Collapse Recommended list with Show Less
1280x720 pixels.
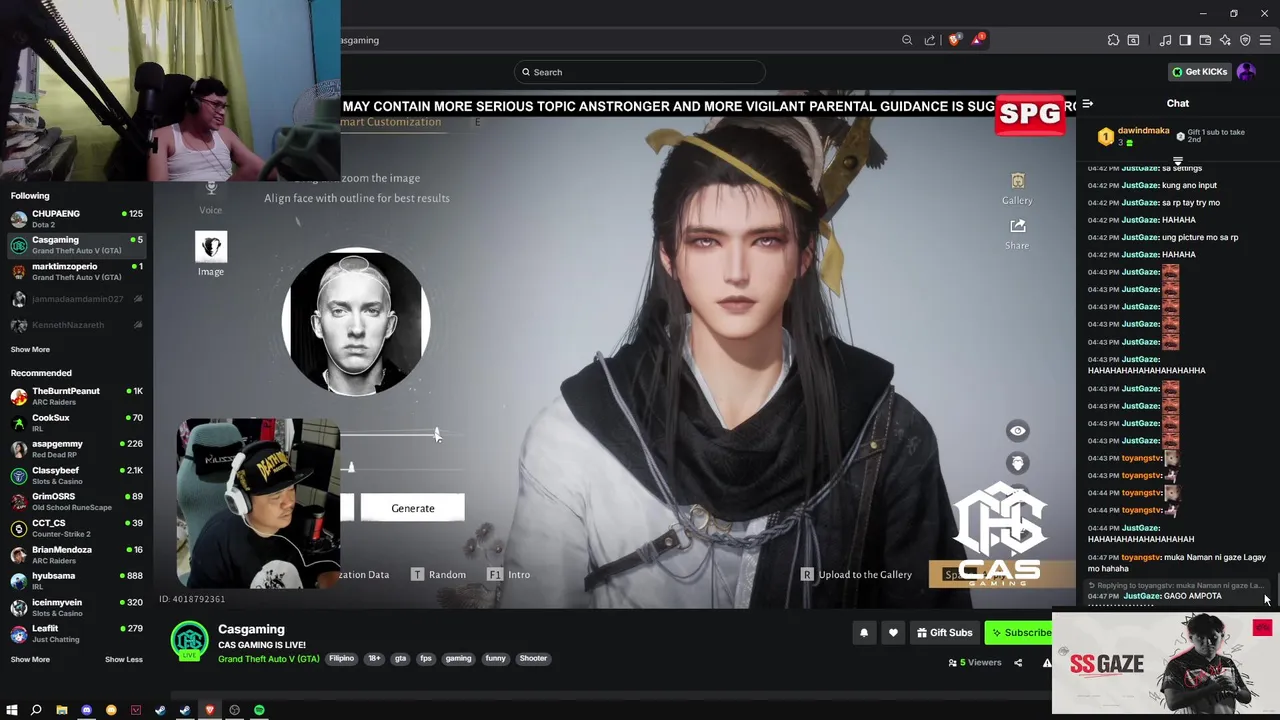coord(123,659)
